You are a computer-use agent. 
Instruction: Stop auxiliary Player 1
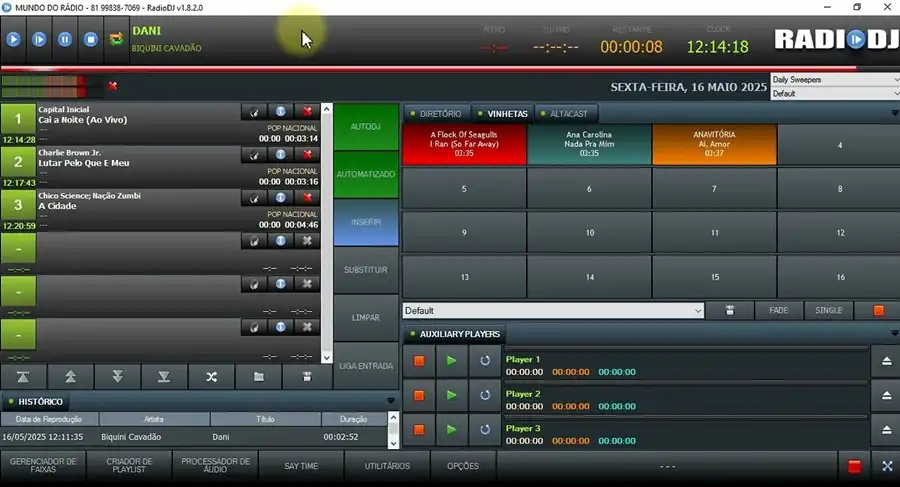click(x=419, y=361)
